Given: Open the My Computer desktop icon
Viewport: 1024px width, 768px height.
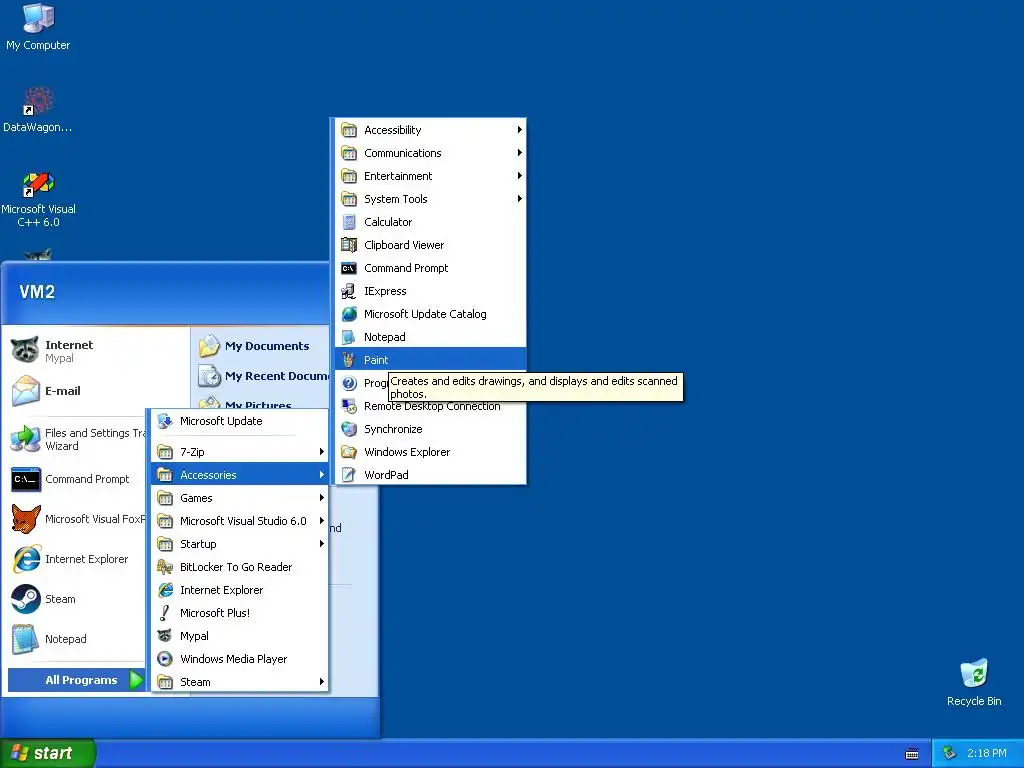Looking at the screenshot, I should pyautogui.click(x=38, y=27).
